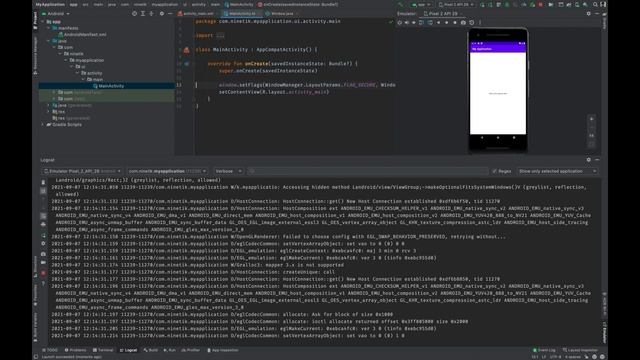Open Layout Inspector tool window
640x360 pixels.
(x=580, y=350)
